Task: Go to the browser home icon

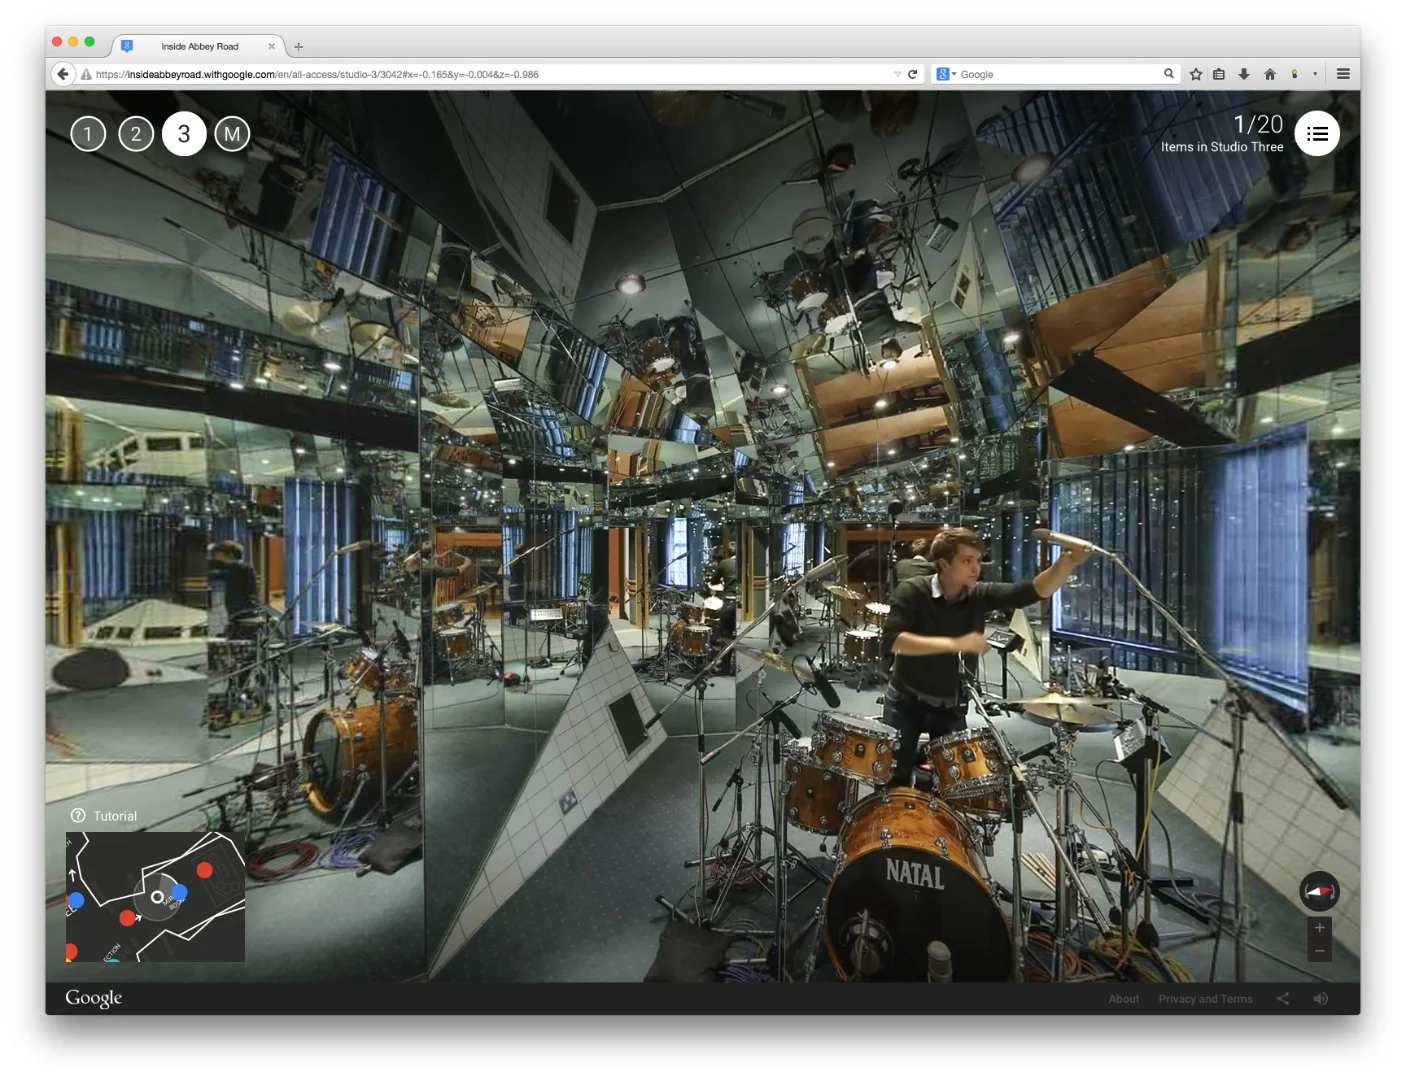Action: point(1270,74)
